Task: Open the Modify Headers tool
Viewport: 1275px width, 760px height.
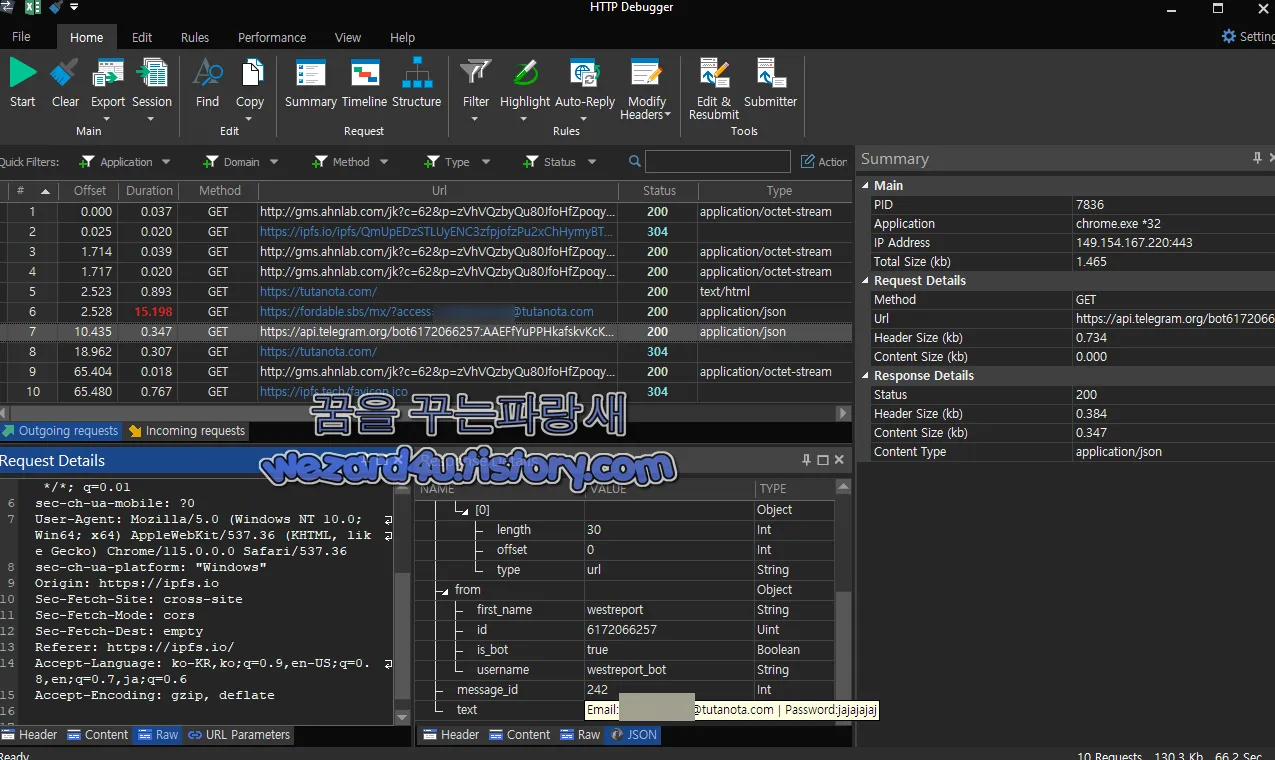Action: tap(646, 90)
